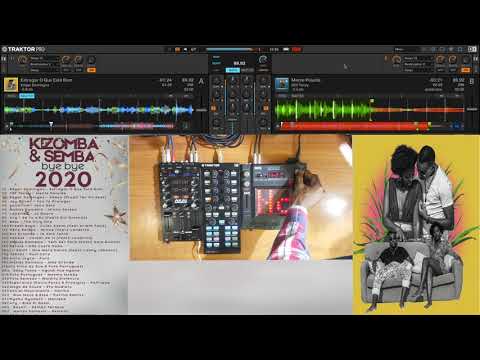Click the yellow couple artwork image
The image size is (480, 360).
[x=416, y=225]
